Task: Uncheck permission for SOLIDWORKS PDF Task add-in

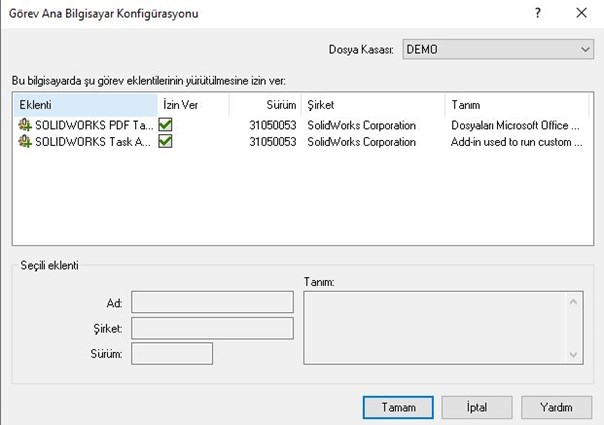Action: pyautogui.click(x=165, y=126)
